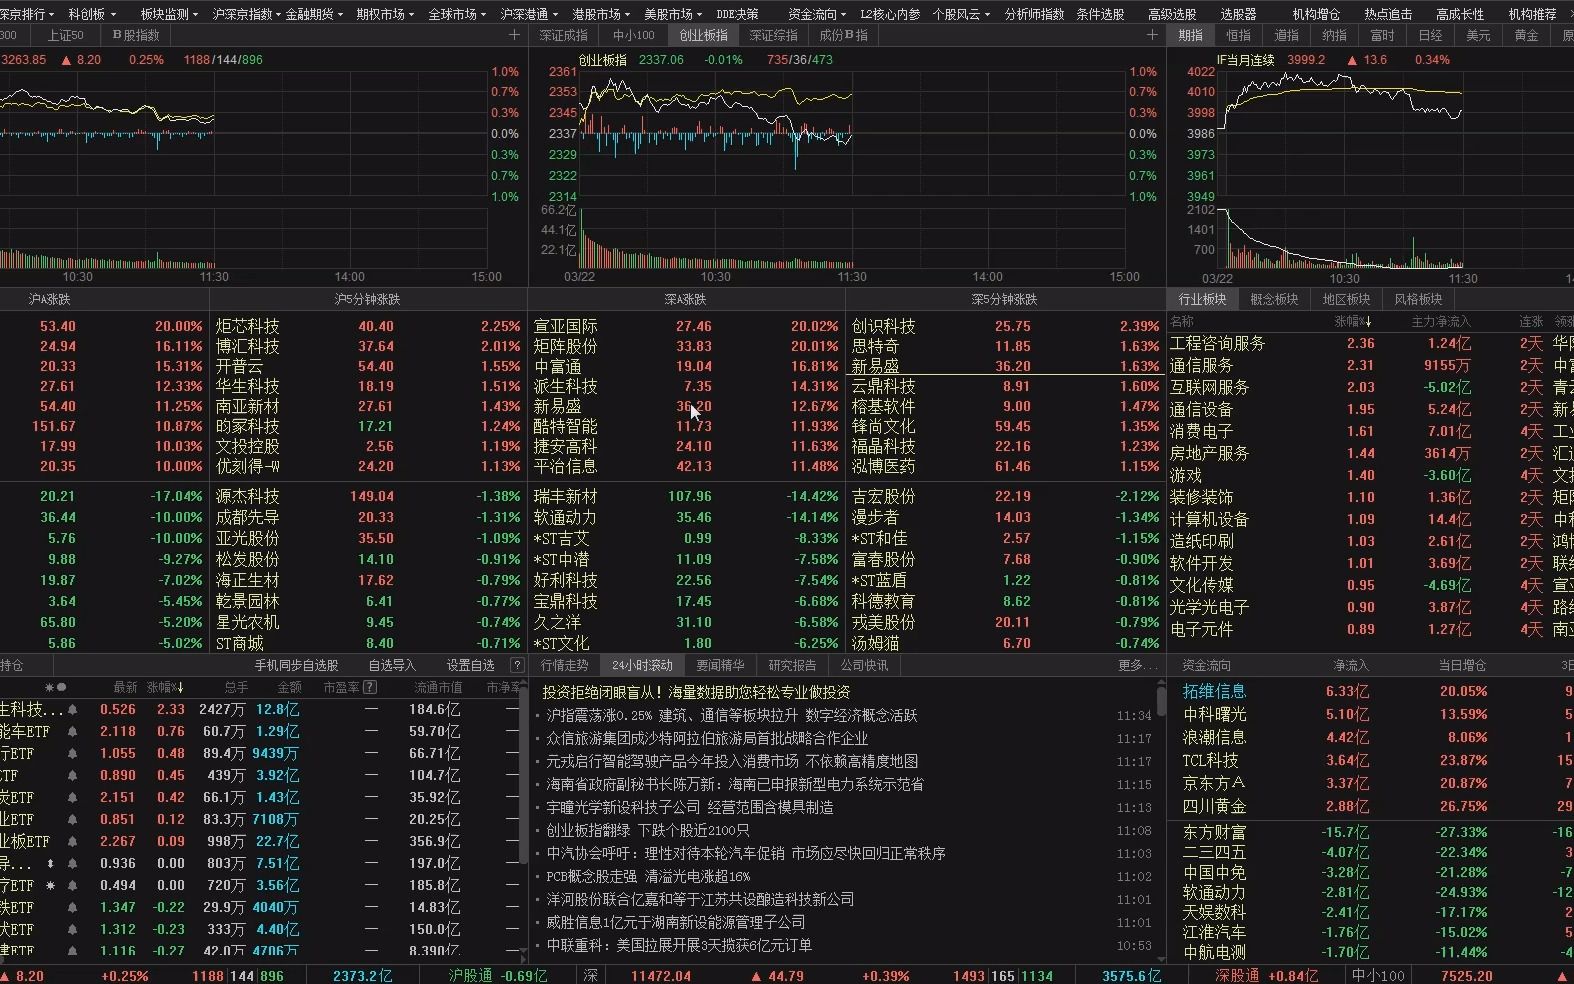Click the help question icon beside 设置自选
The width and height of the screenshot is (1574, 984).
tap(517, 665)
